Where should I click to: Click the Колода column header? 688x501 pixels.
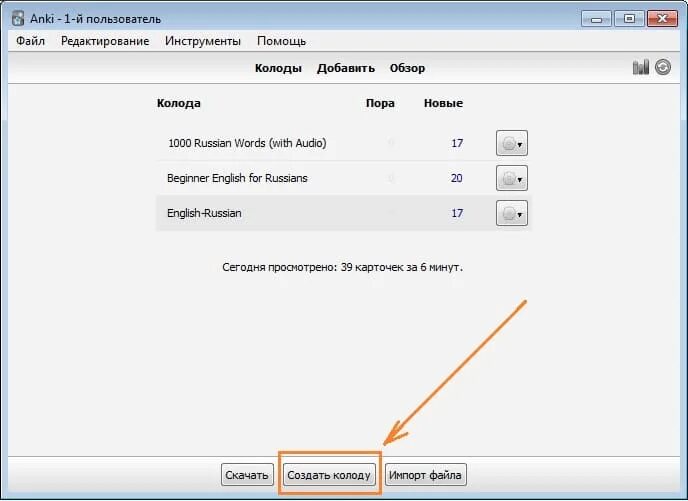pyautogui.click(x=179, y=103)
